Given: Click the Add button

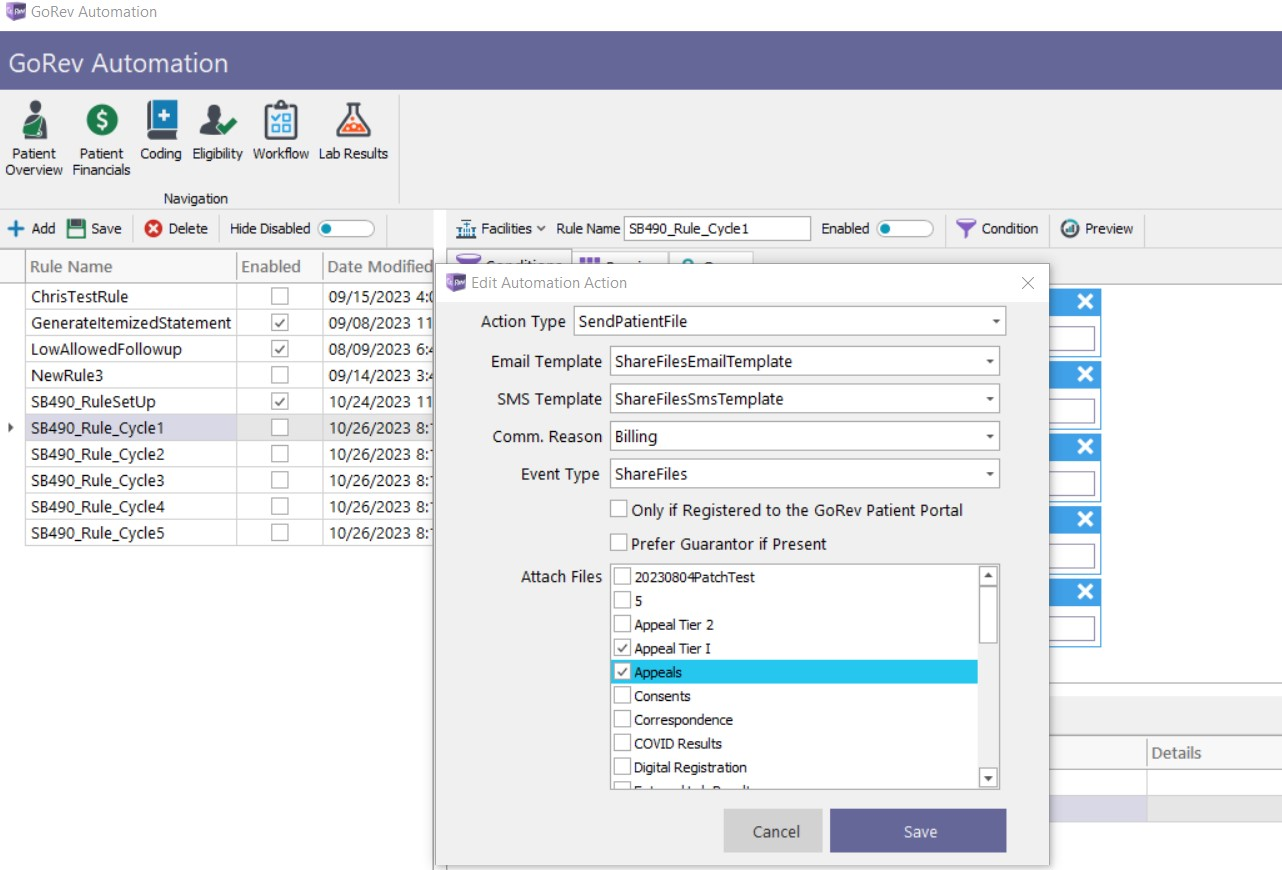Looking at the screenshot, I should (x=32, y=228).
